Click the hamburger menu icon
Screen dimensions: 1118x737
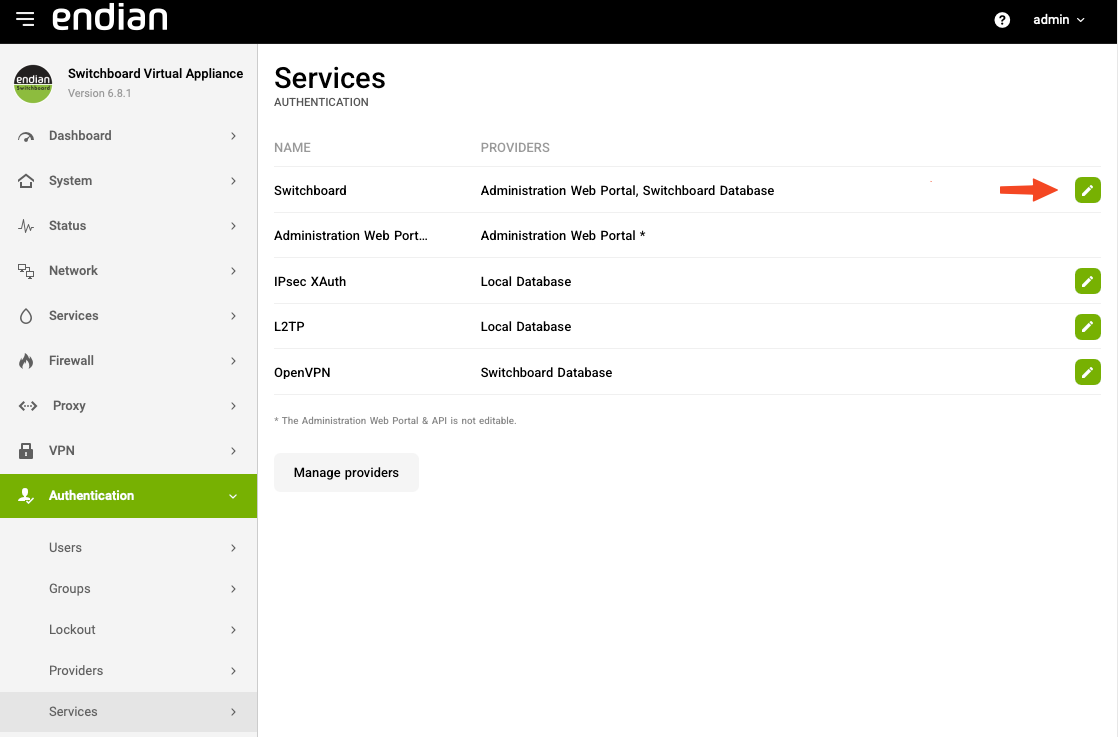point(25,20)
